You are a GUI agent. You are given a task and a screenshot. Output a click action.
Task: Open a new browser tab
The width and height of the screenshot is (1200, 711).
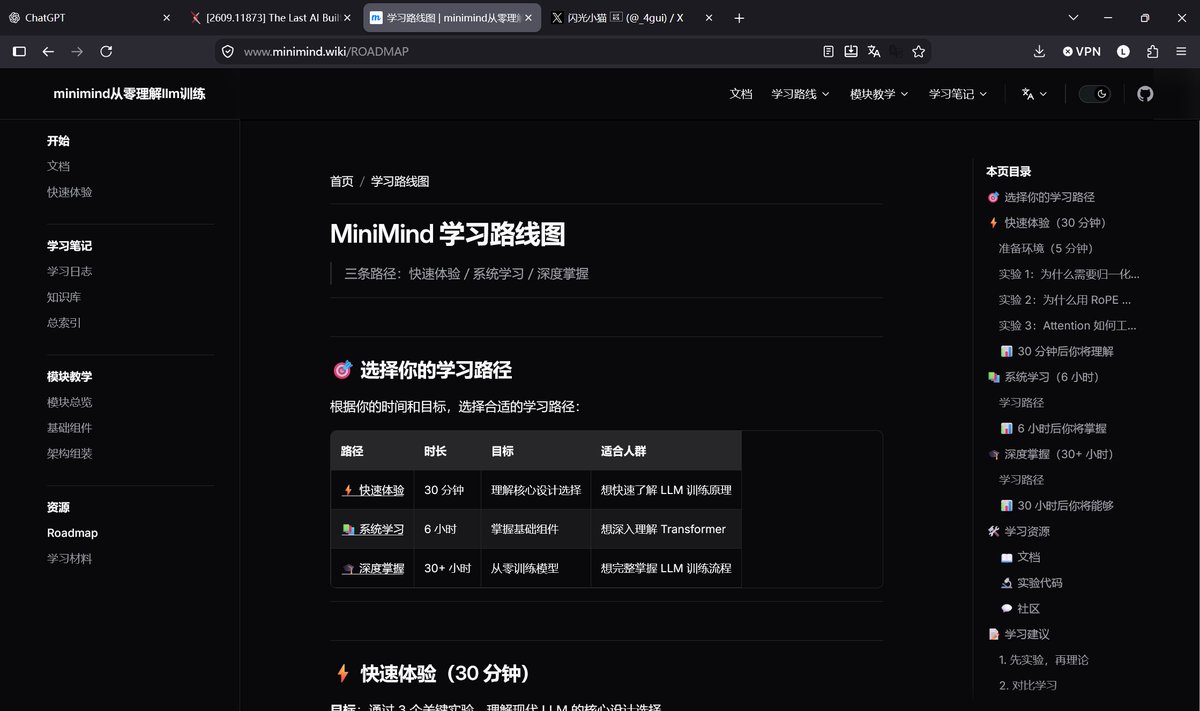click(x=739, y=18)
